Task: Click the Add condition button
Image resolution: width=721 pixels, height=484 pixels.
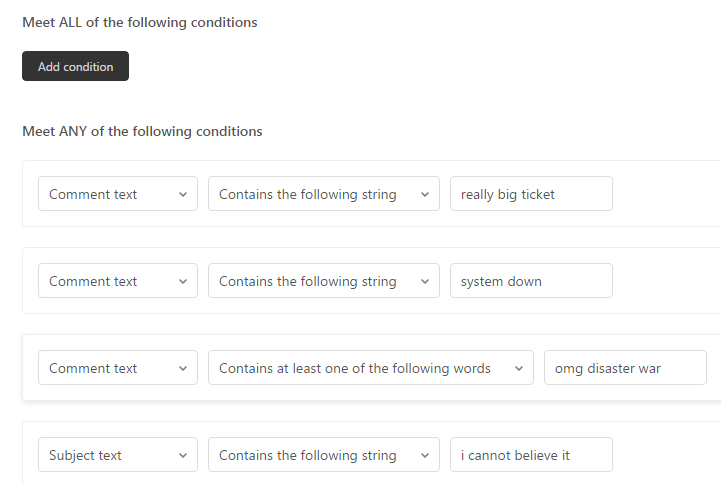Action: 75,66
